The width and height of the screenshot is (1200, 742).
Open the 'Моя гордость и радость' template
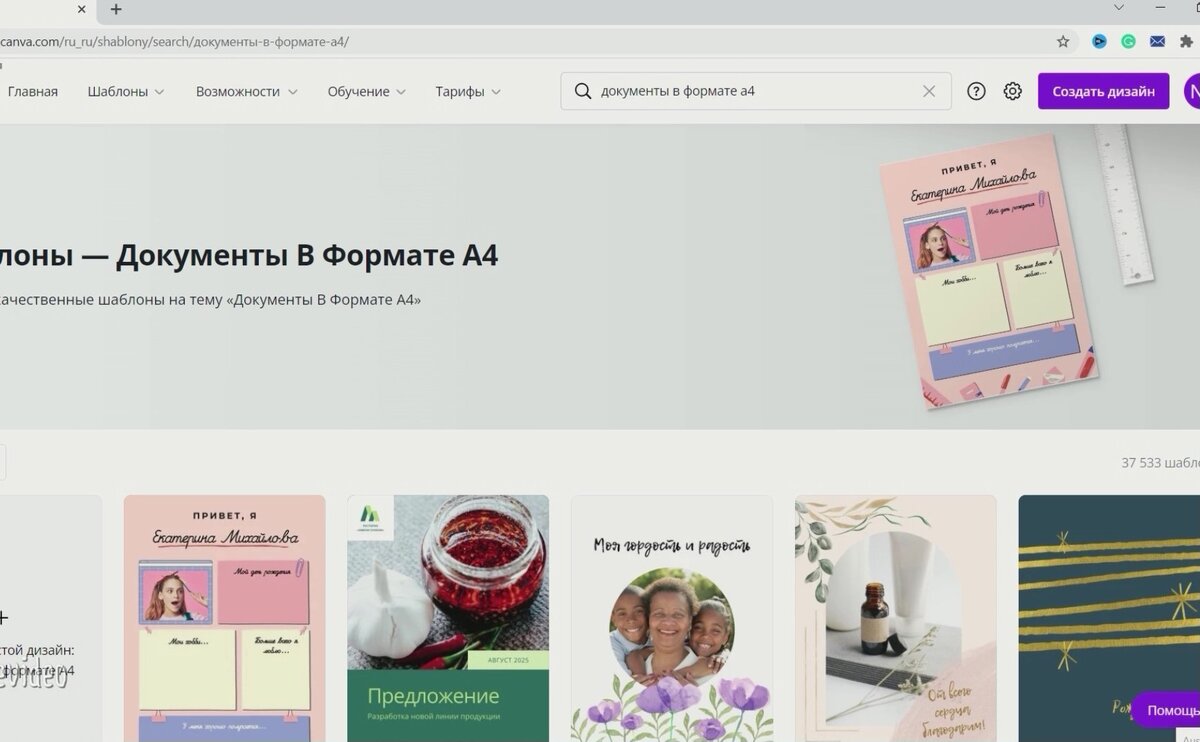[672, 618]
